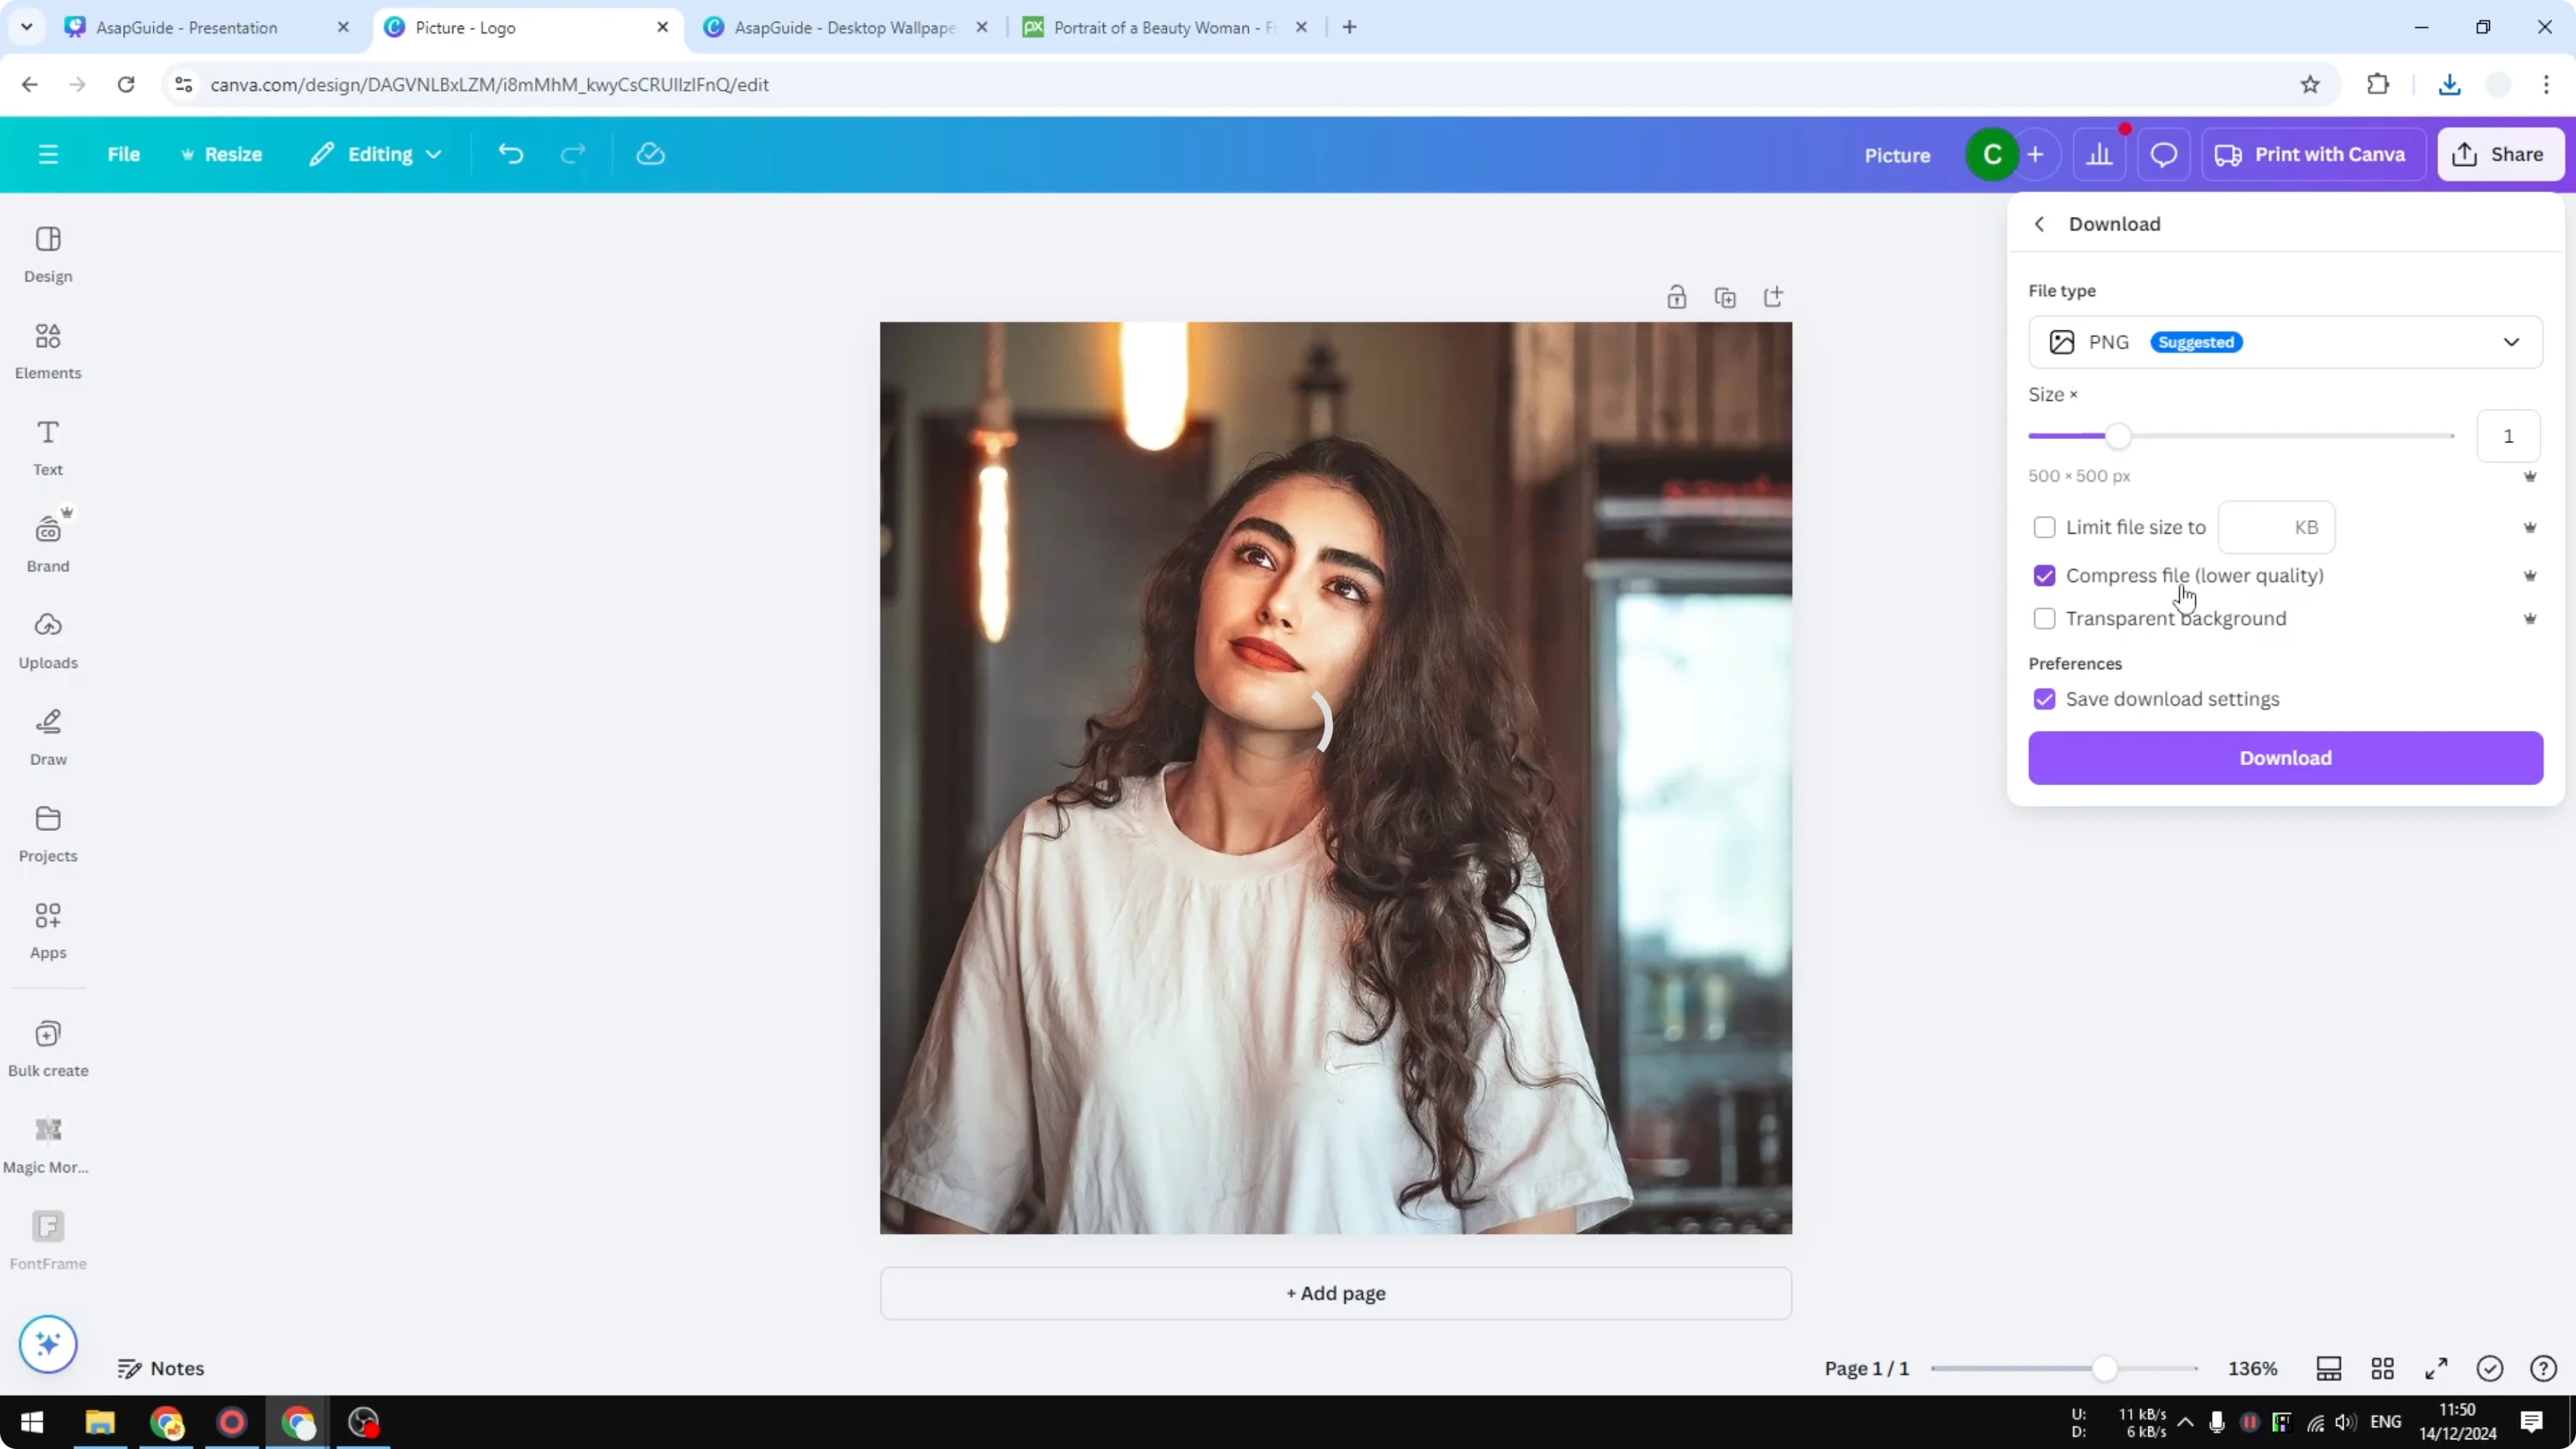2576x1449 pixels.
Task: Open the Canva Assistant sparkle icon
Action: click(47, 1344)
